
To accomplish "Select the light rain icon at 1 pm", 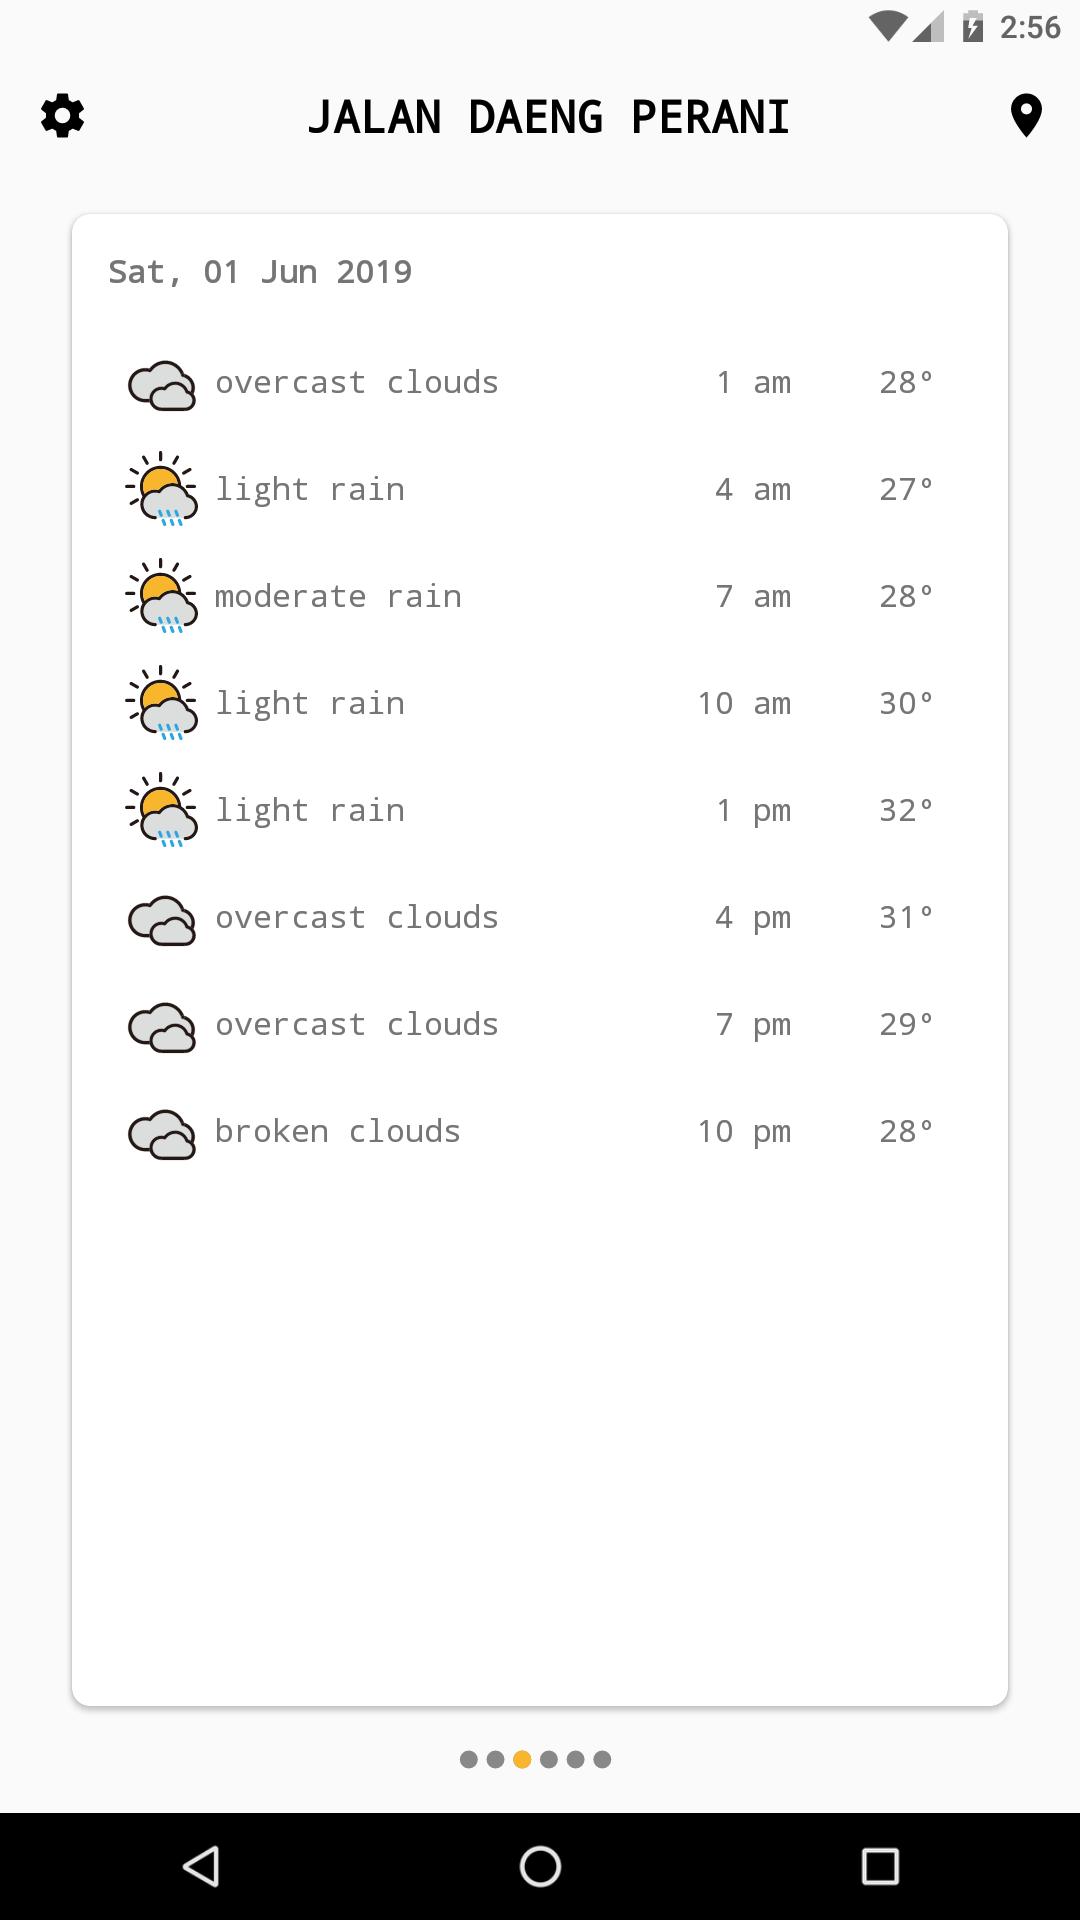I will point(162,810).
